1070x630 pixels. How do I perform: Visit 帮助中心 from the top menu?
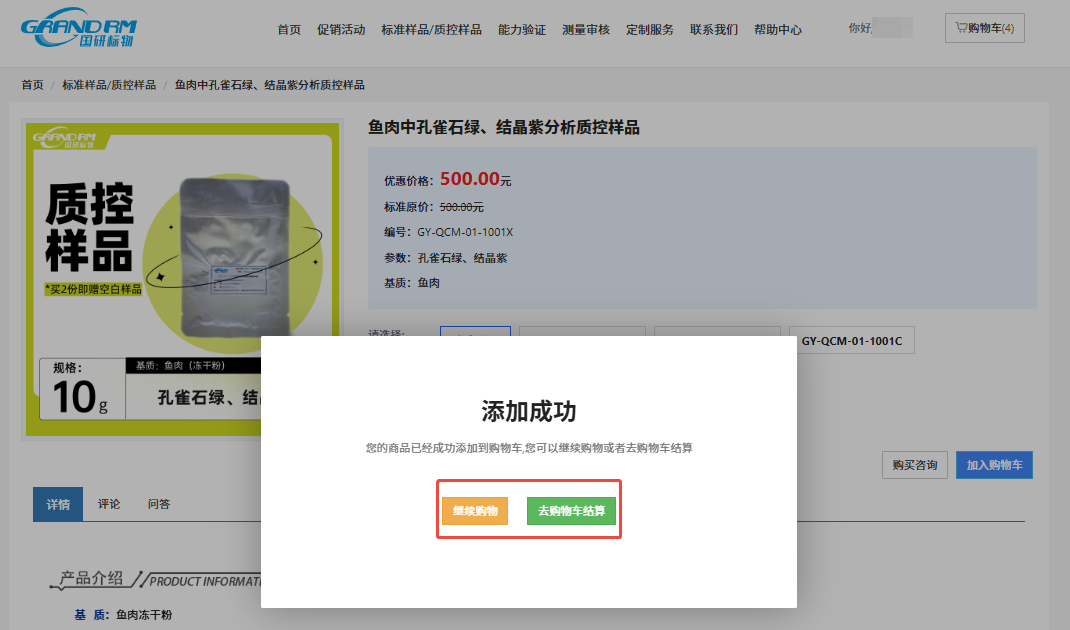click(778, 30)
